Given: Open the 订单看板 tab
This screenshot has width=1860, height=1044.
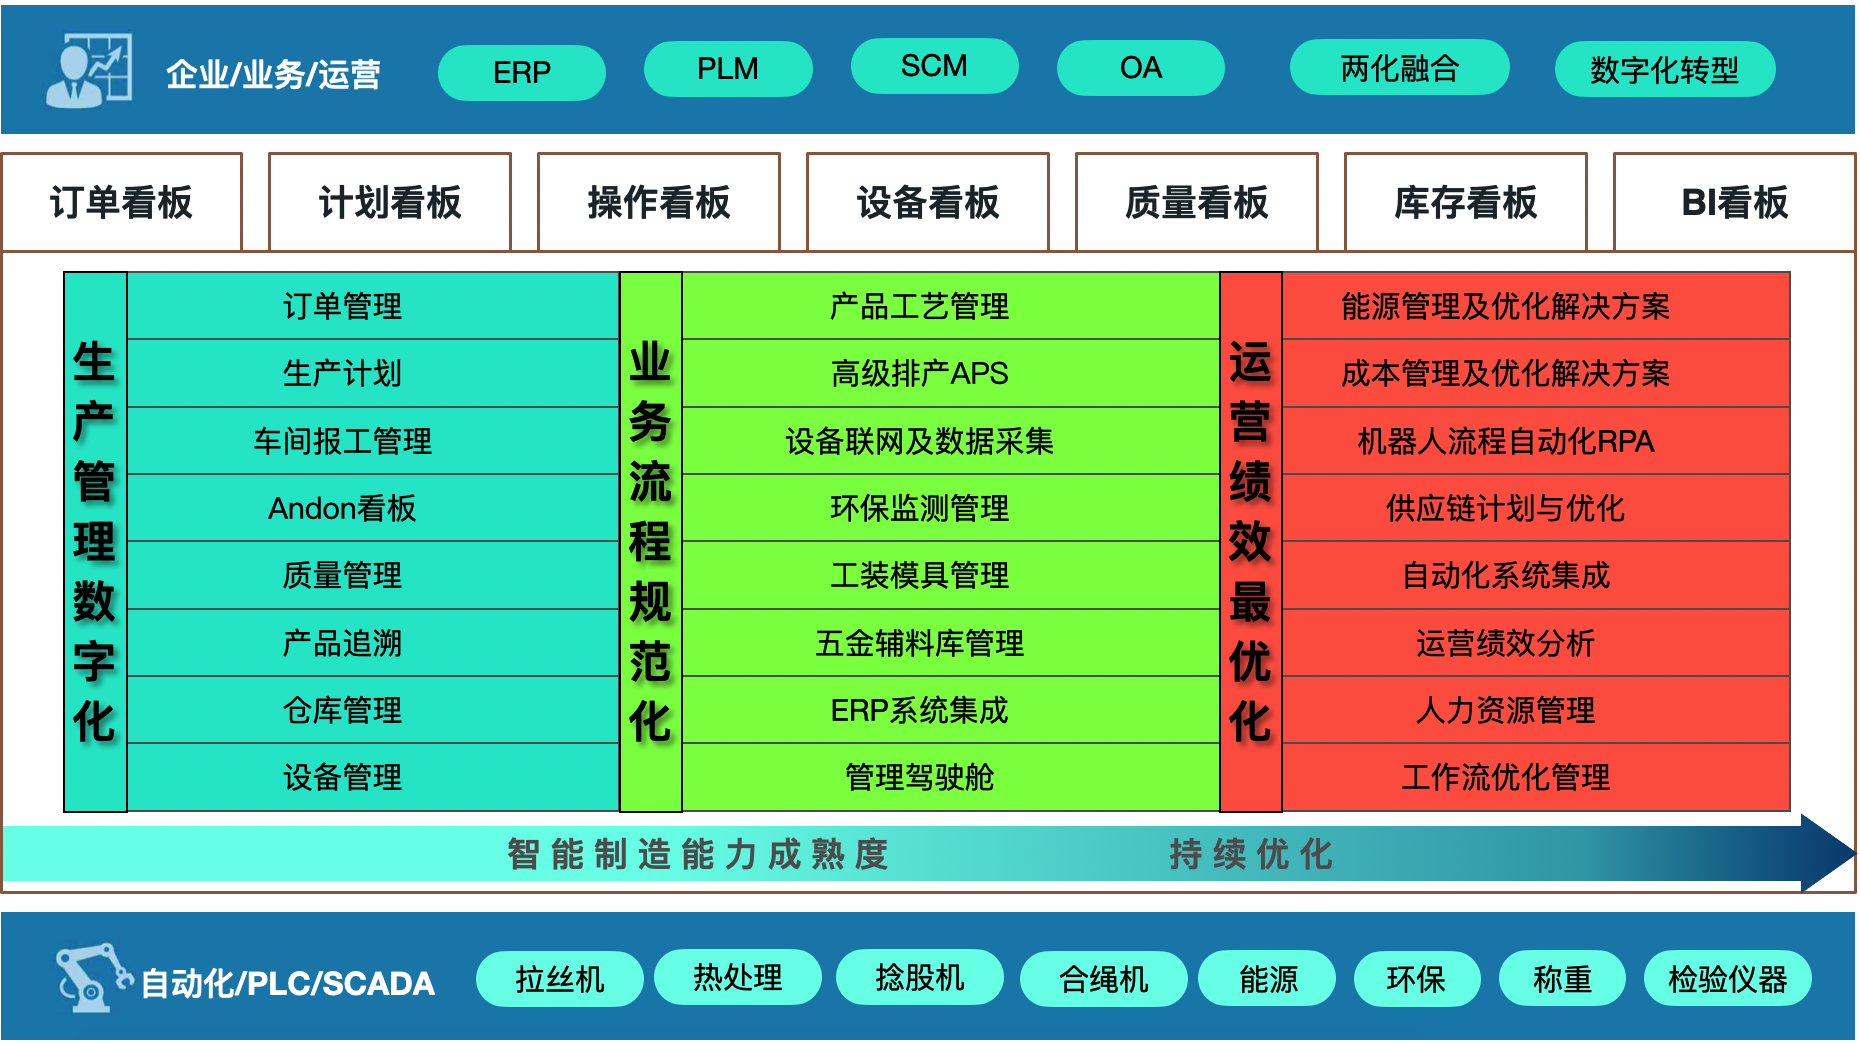Looking at the screenshot, I should 122,202.
